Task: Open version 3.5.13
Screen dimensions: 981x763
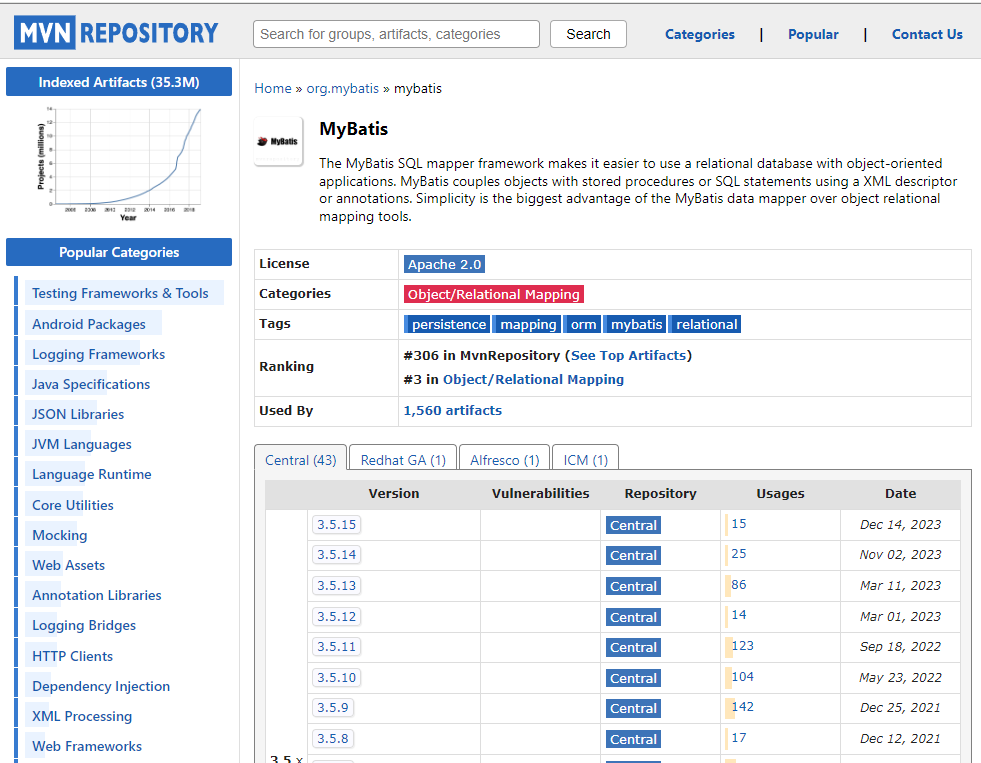Action: [x=337, y=586]
